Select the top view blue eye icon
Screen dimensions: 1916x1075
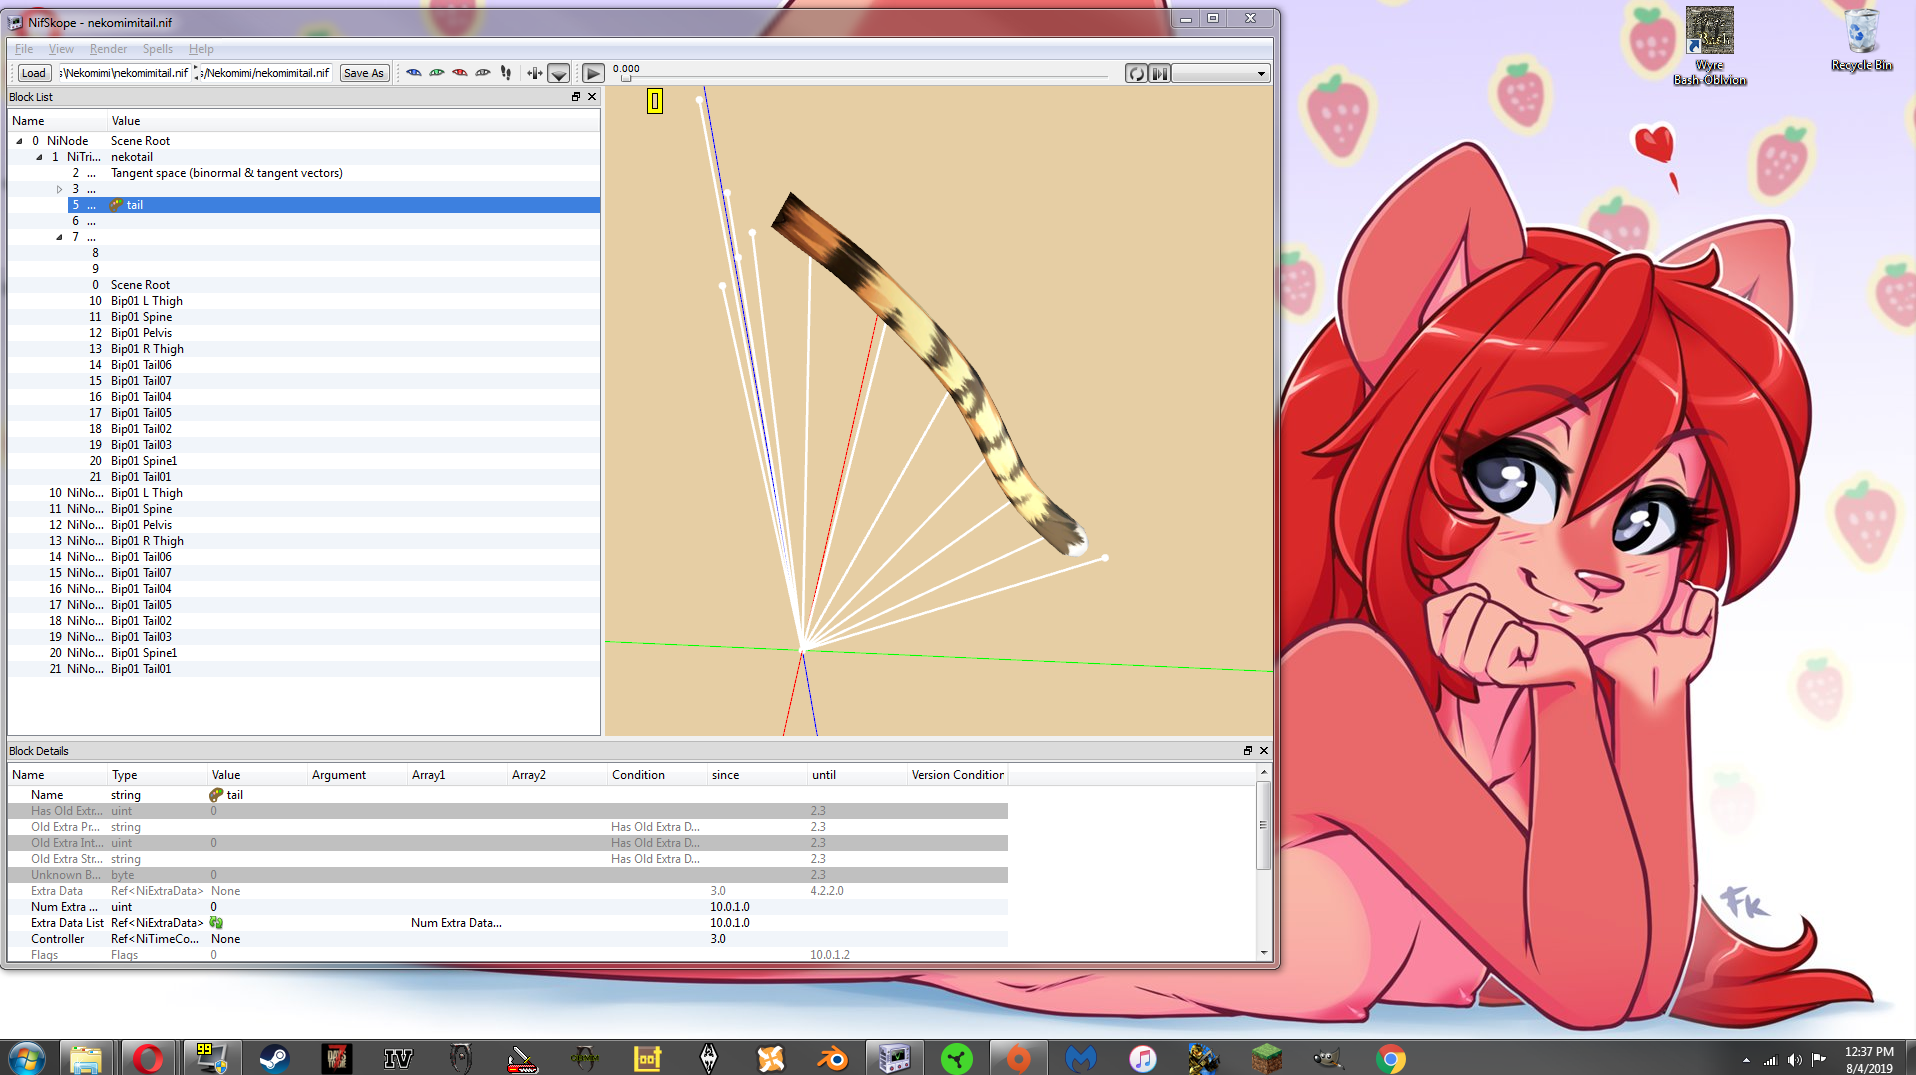click(x=414, y=73)
